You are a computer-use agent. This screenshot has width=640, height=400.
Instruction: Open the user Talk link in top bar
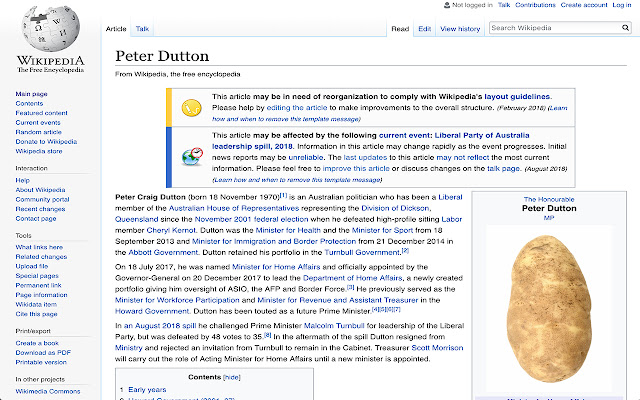504,5
